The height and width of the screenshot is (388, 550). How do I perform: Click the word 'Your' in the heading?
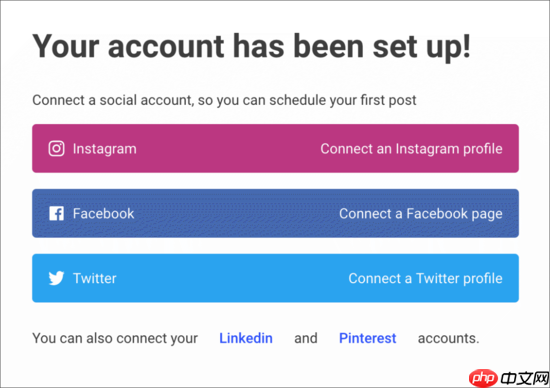point(66,46)
